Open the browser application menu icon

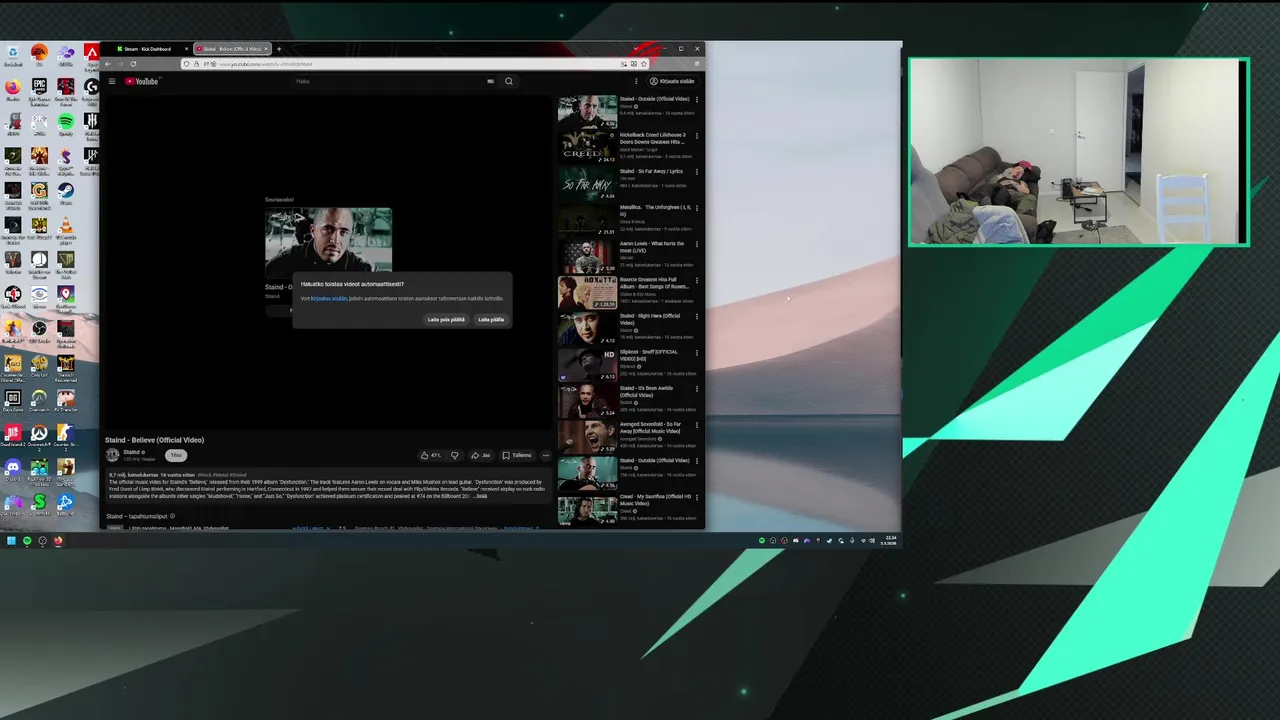point(697,64)
